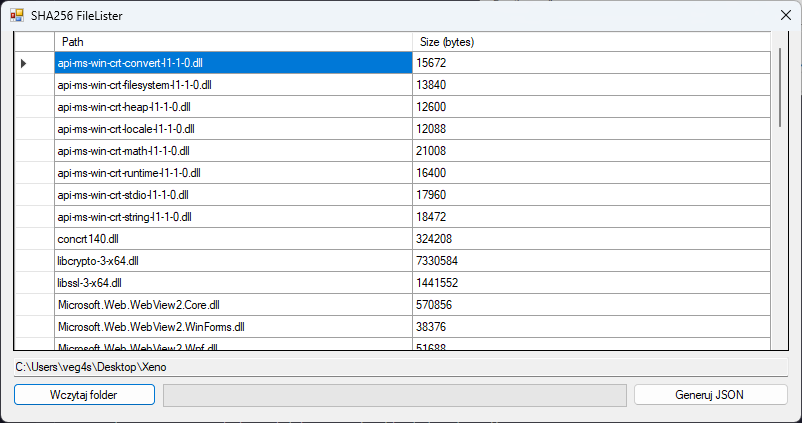The image size is (802, 423).
Task: Choose the api-ms-win-crt-math-l1-1-0.dll path cell
Action: pos(232,151)
